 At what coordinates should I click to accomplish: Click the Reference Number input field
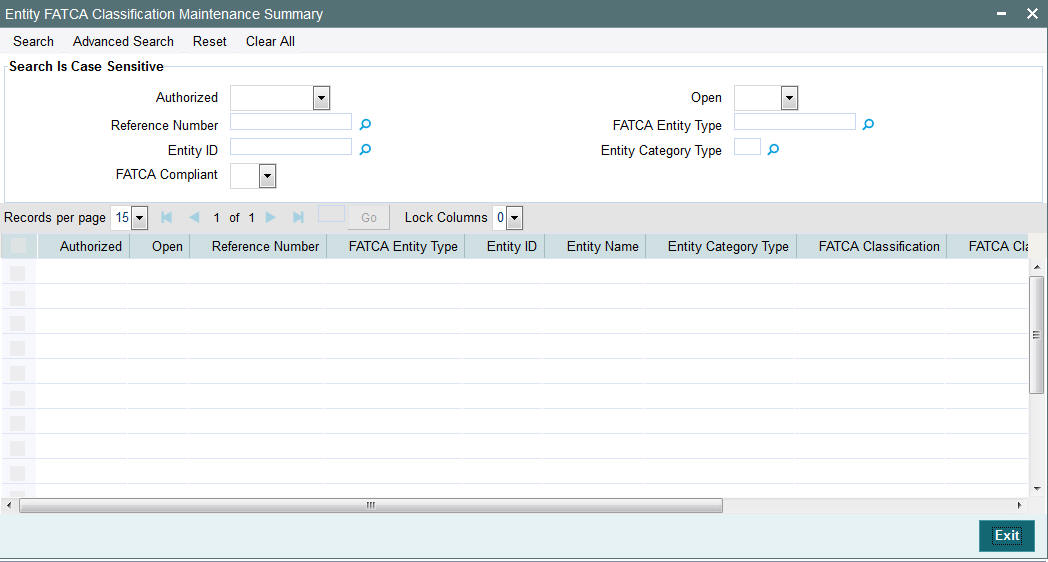tap(291, 122)
